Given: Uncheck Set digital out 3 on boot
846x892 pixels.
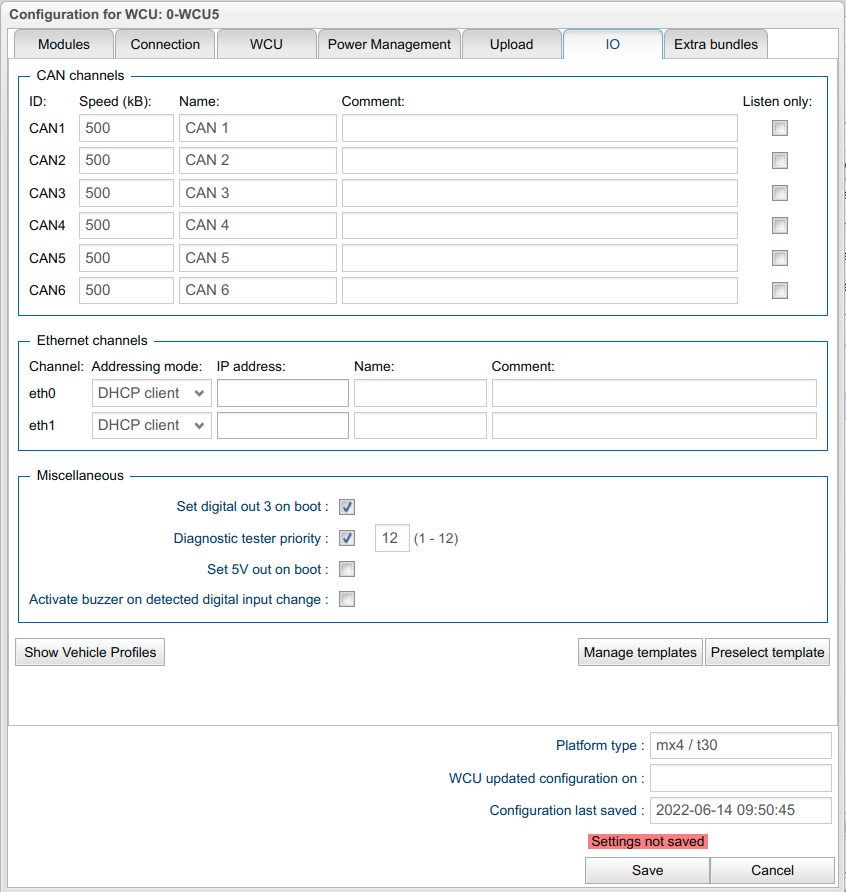Looking at the screenshot, I should pos(347,507).
